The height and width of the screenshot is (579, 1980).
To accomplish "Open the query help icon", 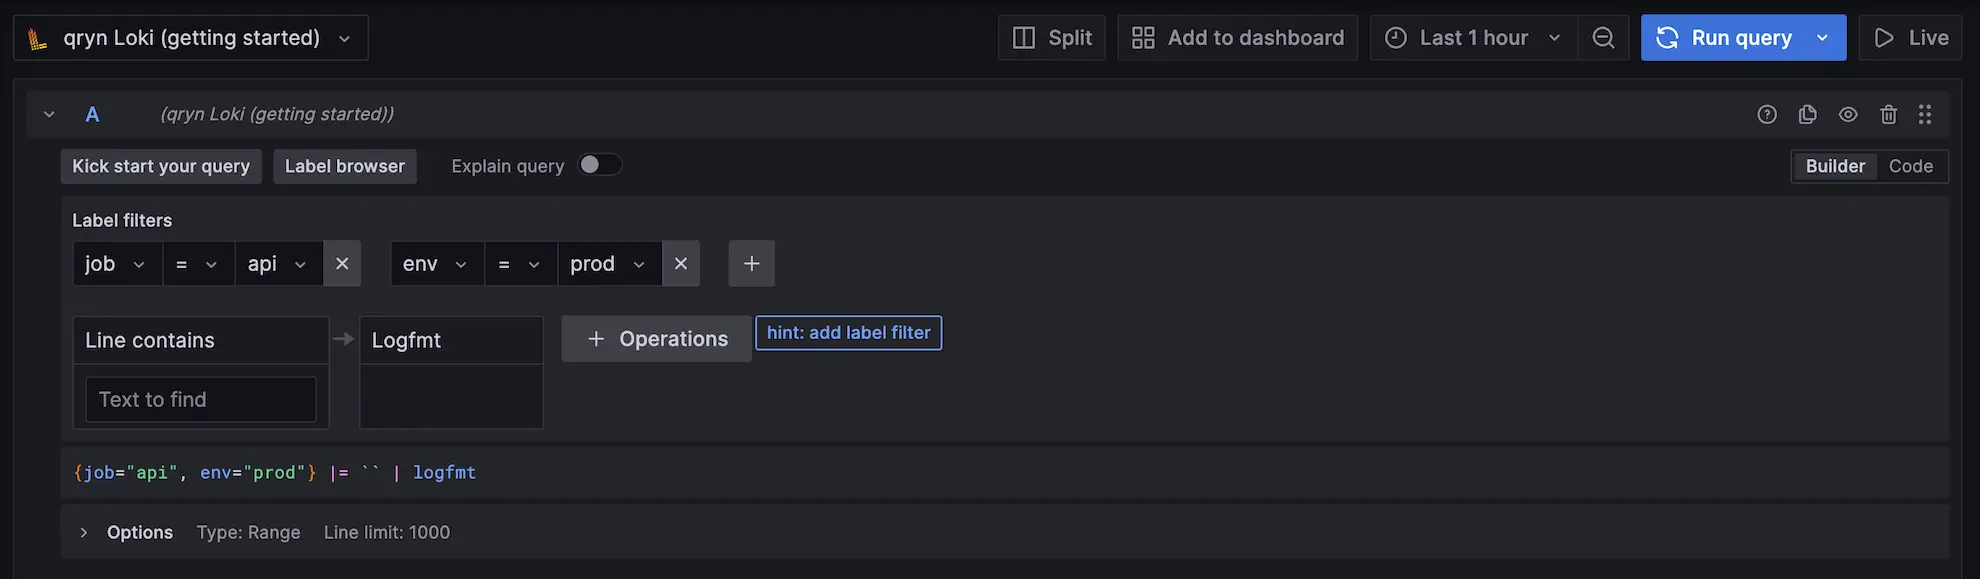I will (x=1767, y=115).
